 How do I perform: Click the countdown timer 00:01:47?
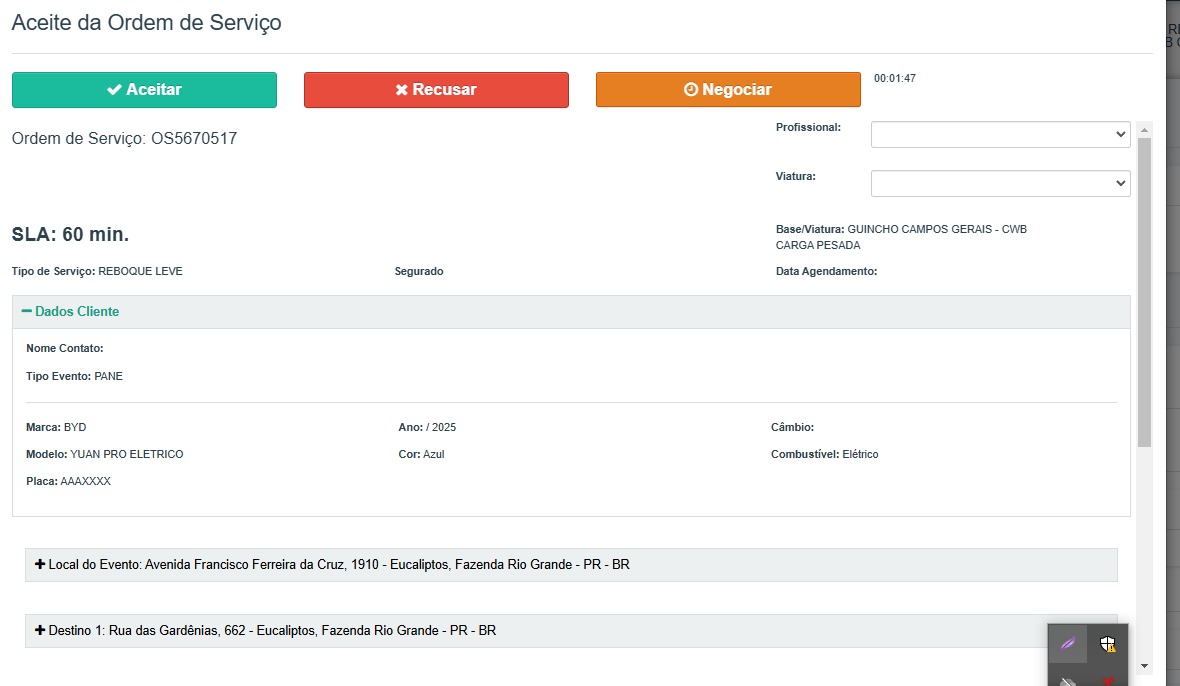(x=895, y=78)
